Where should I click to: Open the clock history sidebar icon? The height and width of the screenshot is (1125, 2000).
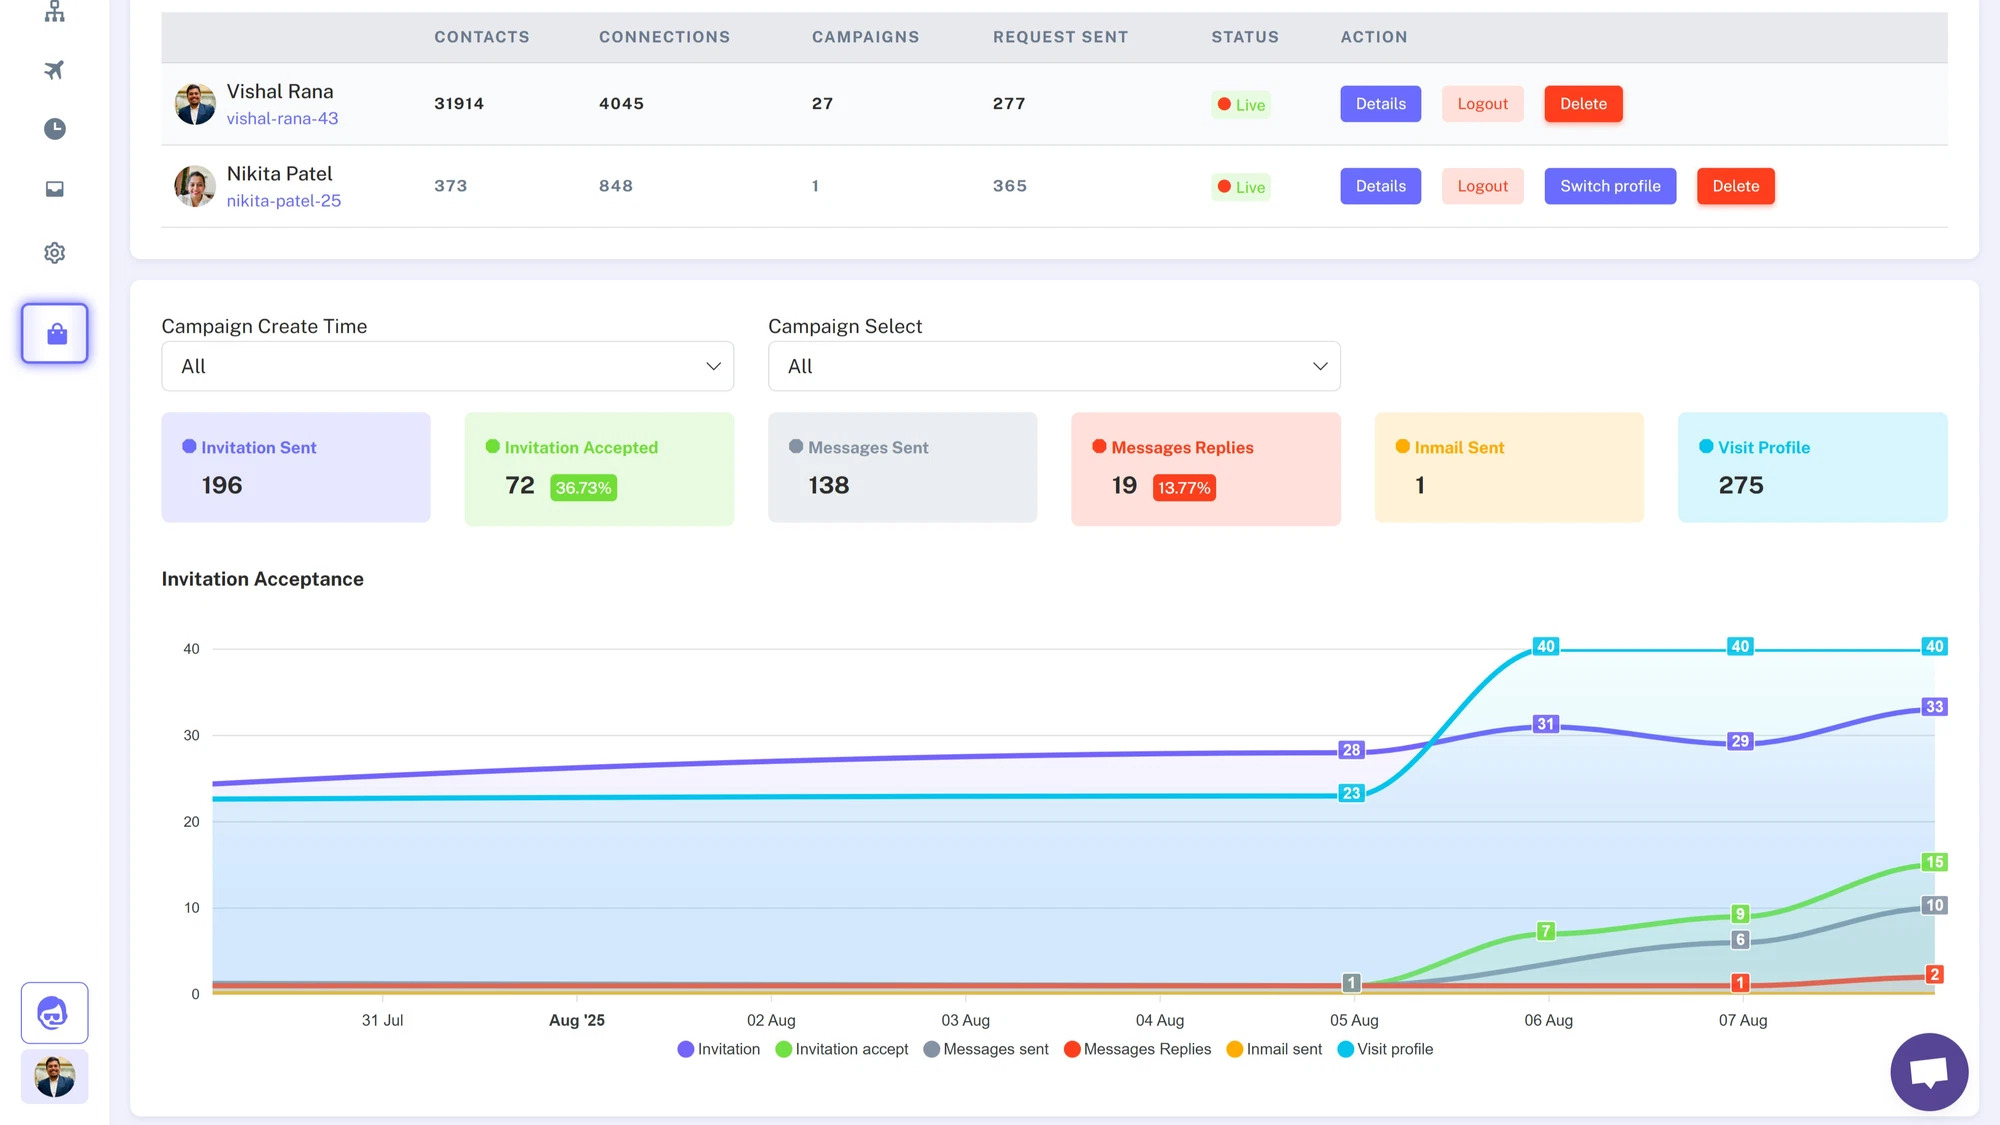(54, 129)
